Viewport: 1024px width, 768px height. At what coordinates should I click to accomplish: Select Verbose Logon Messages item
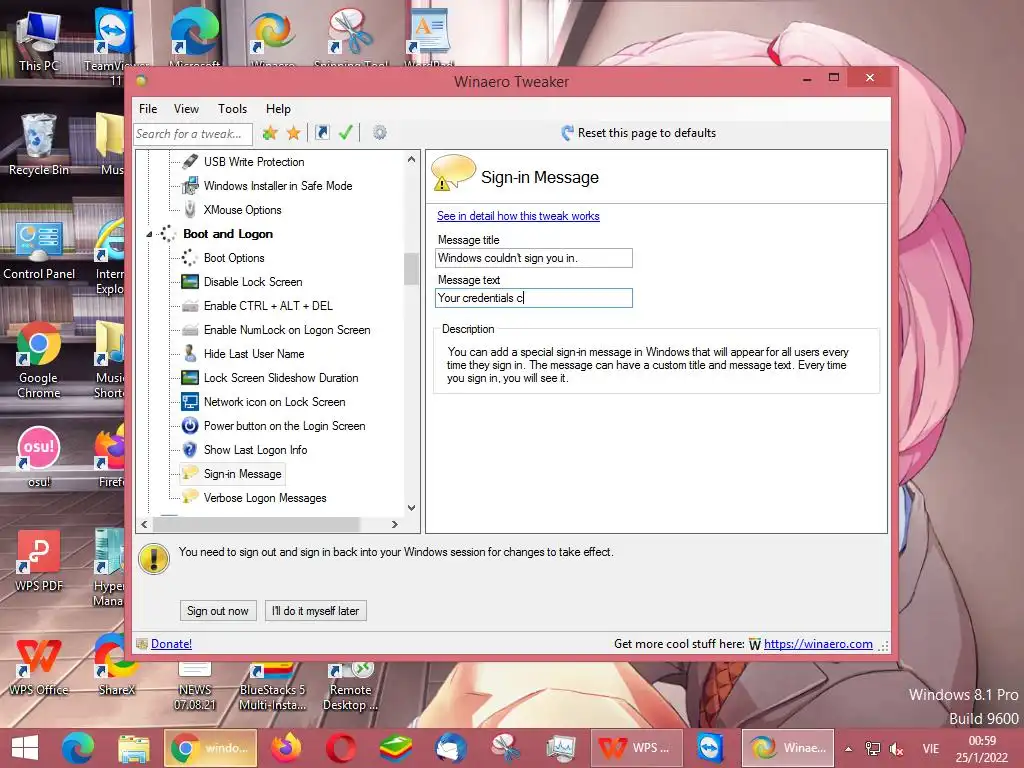click(264, 498)
